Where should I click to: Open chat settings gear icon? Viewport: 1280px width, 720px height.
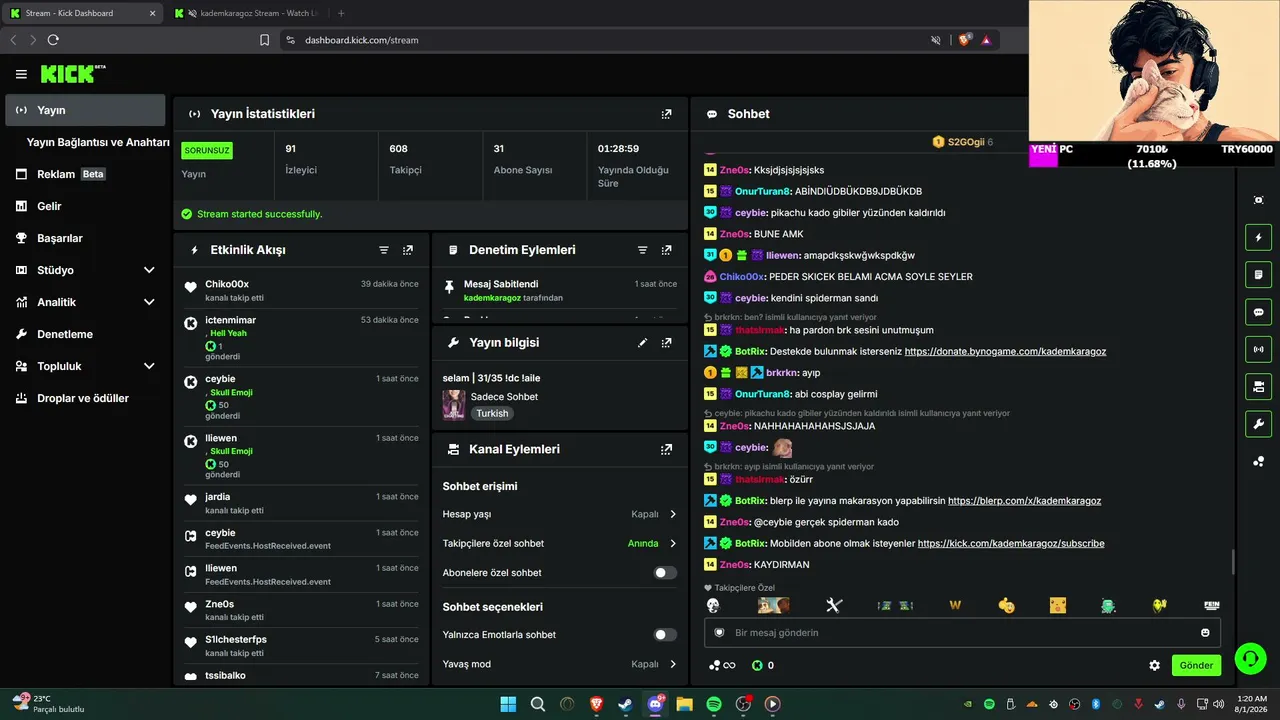1155,665
